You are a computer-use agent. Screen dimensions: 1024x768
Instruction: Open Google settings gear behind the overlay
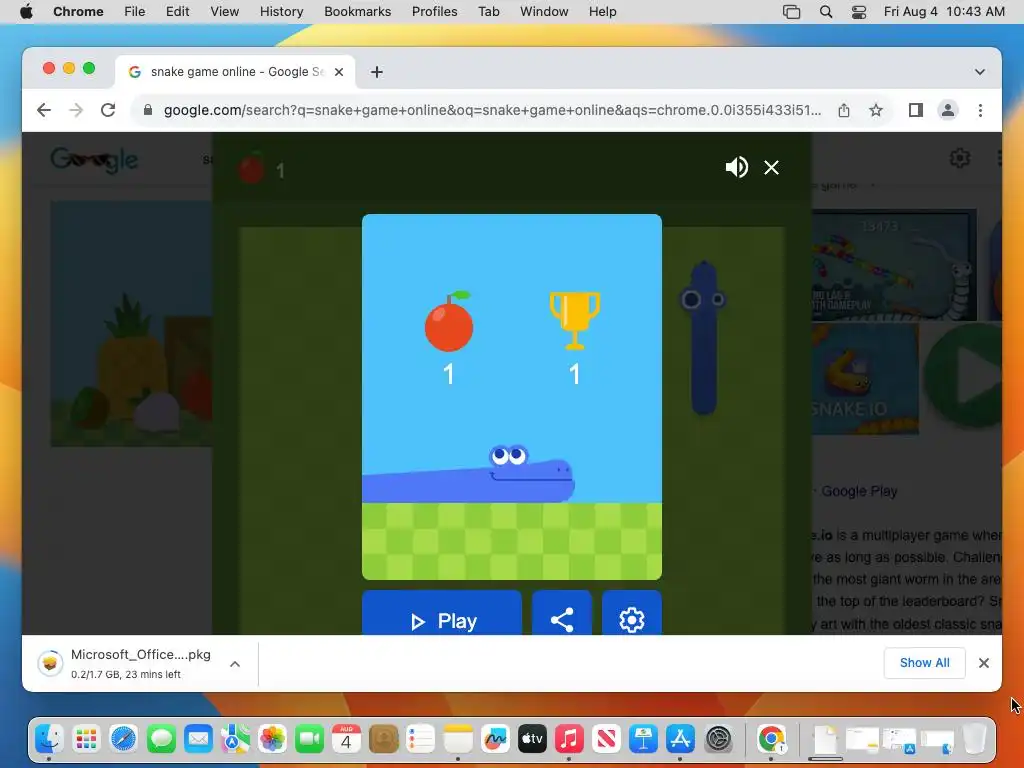959,158
